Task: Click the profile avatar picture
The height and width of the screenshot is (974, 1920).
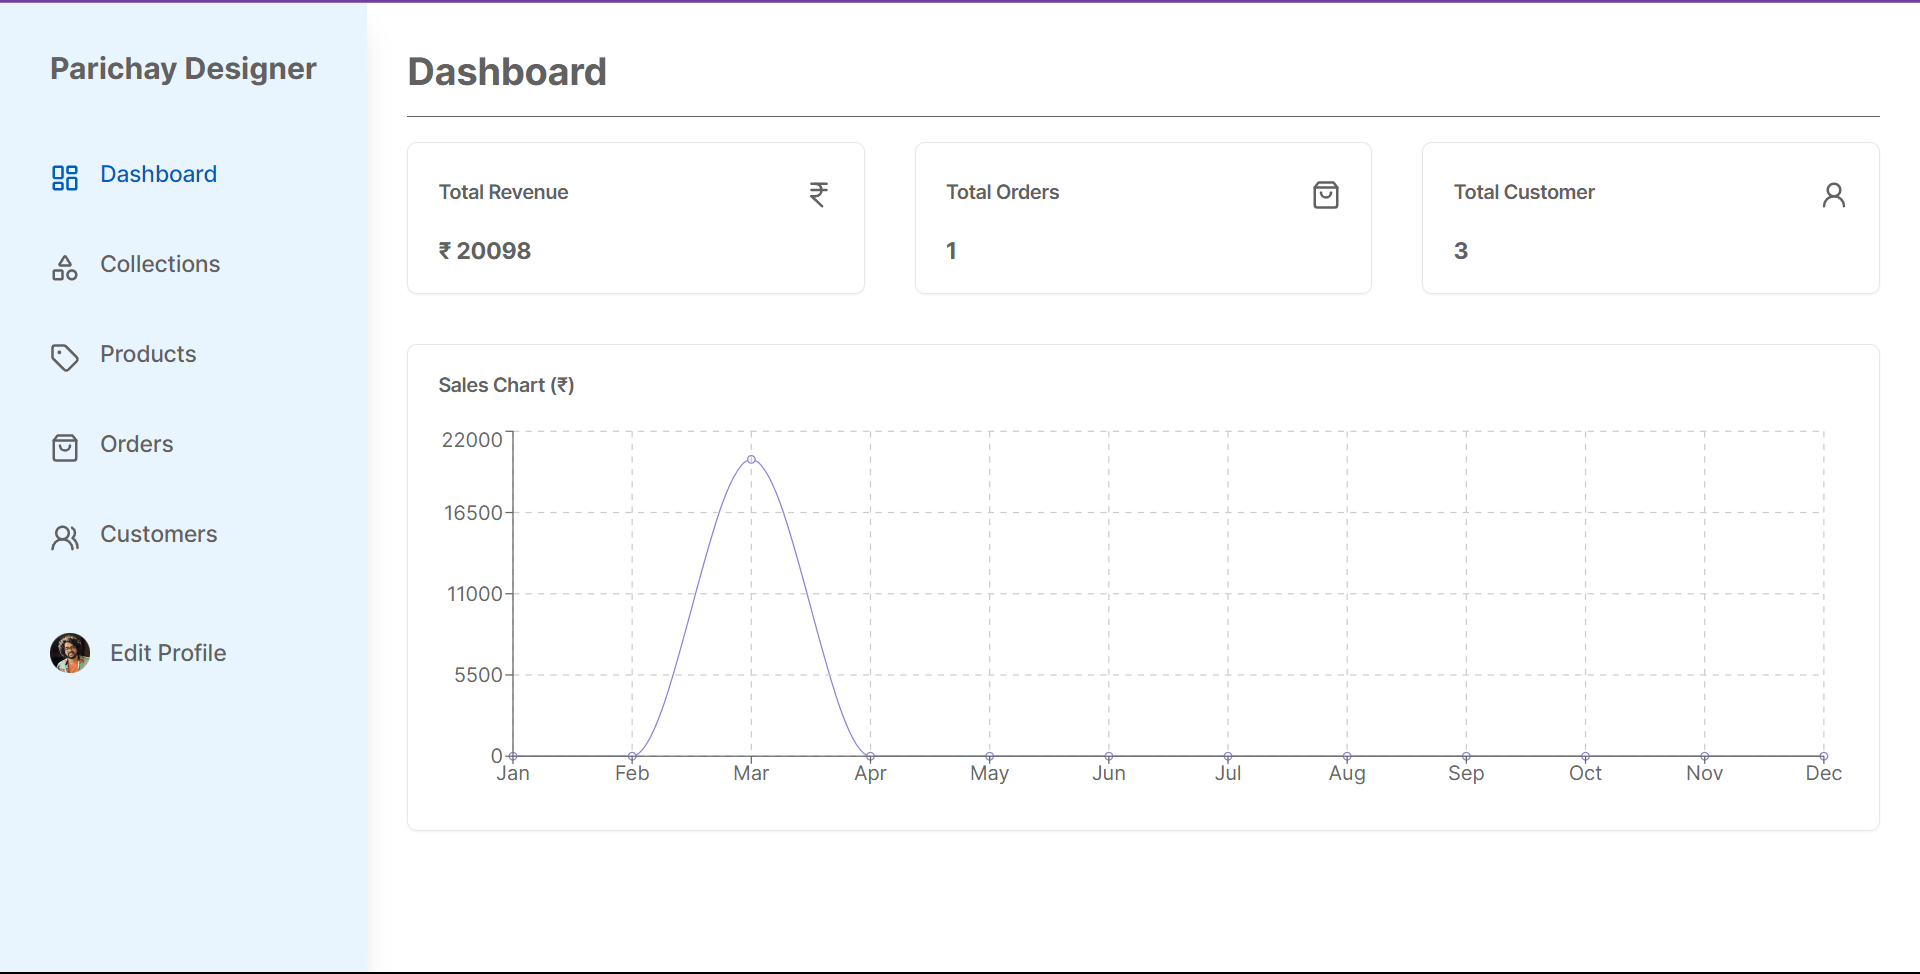Action: [x=70, y=653]
